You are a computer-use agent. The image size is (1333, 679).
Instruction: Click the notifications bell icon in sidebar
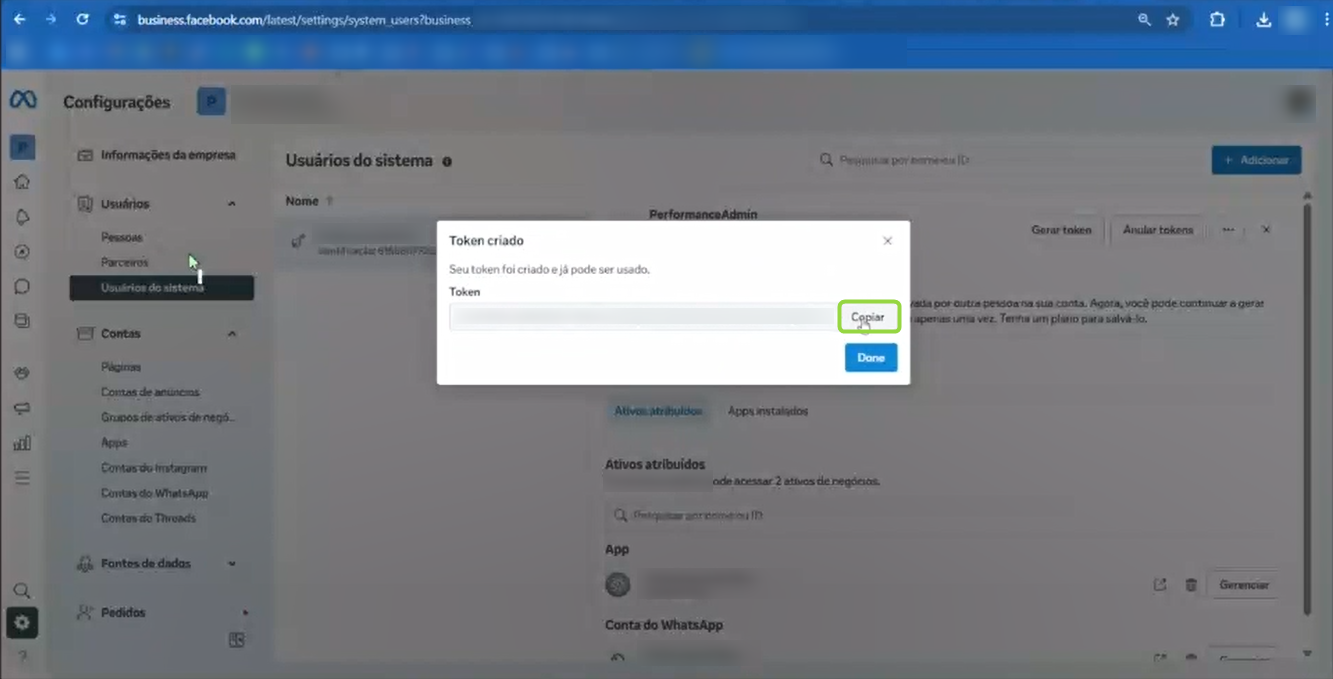point(22,217)
